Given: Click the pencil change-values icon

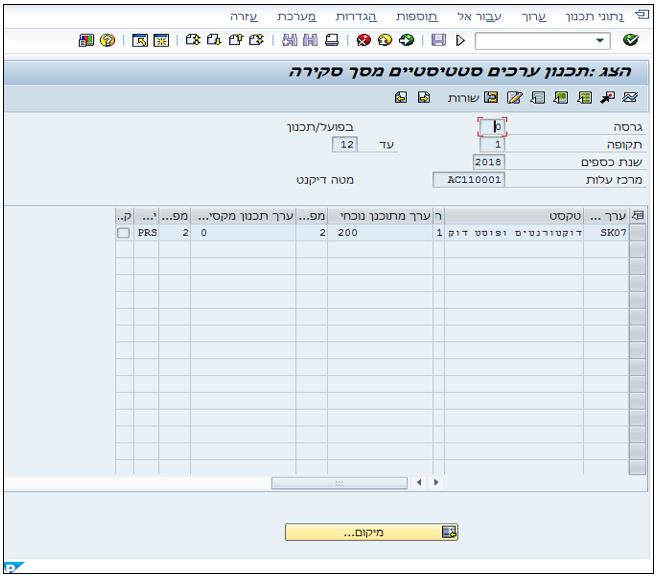Looking at the screenshot, I should (514, 98).
